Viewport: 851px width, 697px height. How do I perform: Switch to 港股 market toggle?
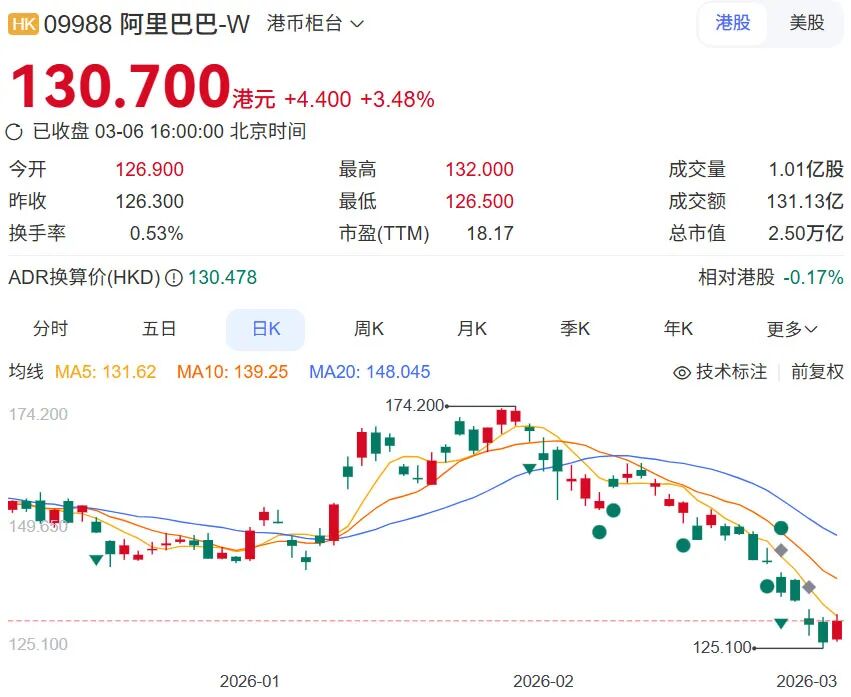[732, 23]
